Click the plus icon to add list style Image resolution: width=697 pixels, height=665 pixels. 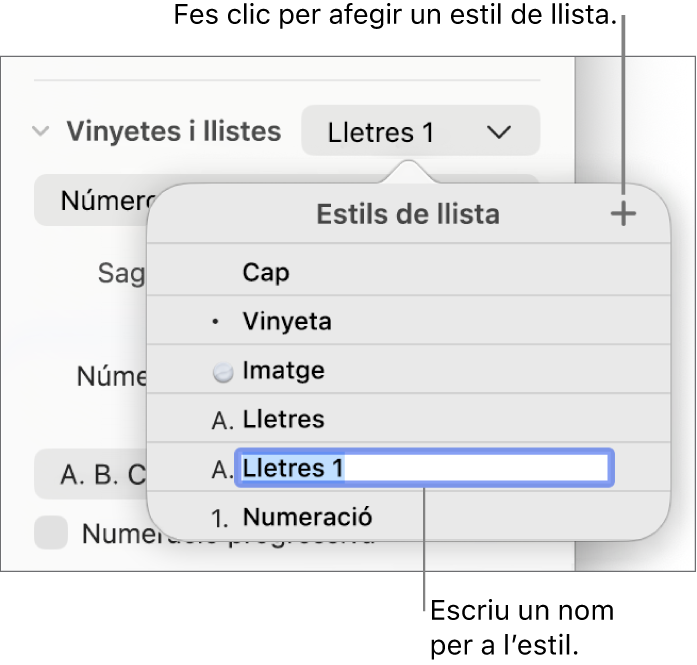[623, 214]
